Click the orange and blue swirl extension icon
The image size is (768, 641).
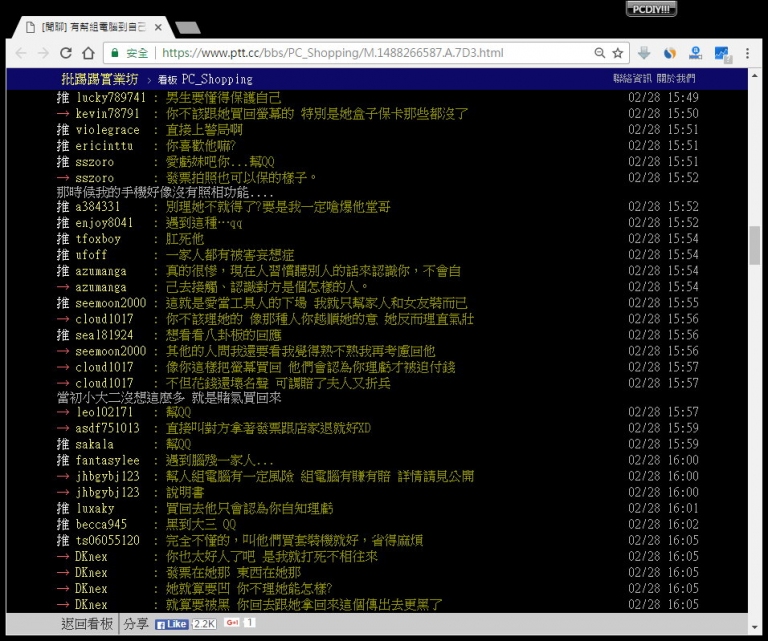pyautogui.click(x=670, y=53)
